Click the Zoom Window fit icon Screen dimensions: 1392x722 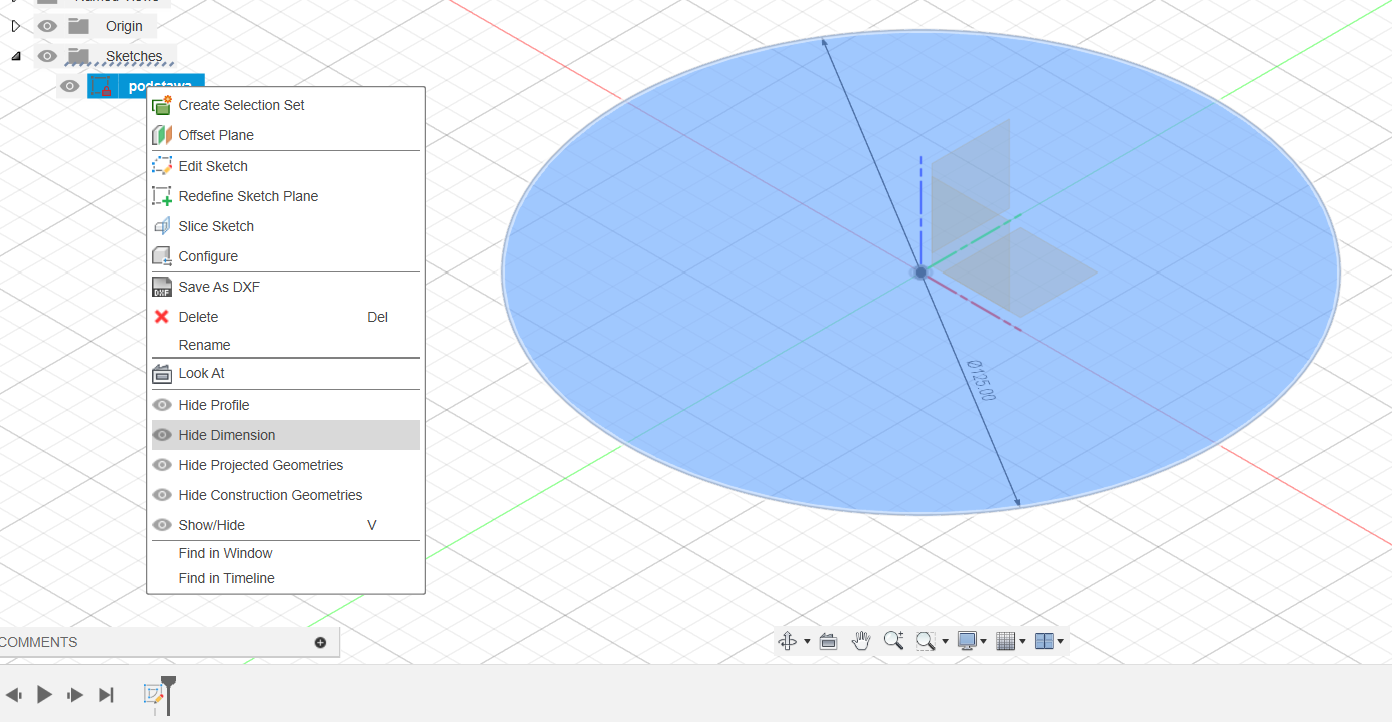926,641
